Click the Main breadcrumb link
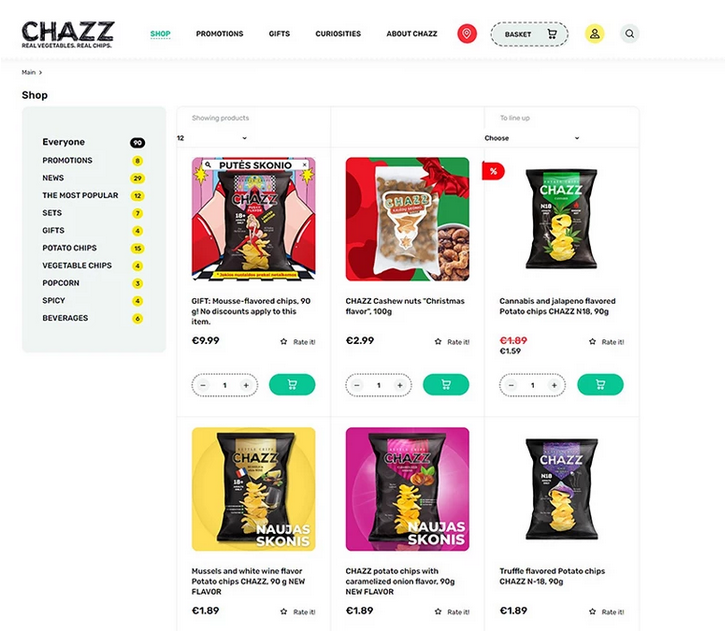The height and width of the screenshot is (631, 725). pos(28,72)
